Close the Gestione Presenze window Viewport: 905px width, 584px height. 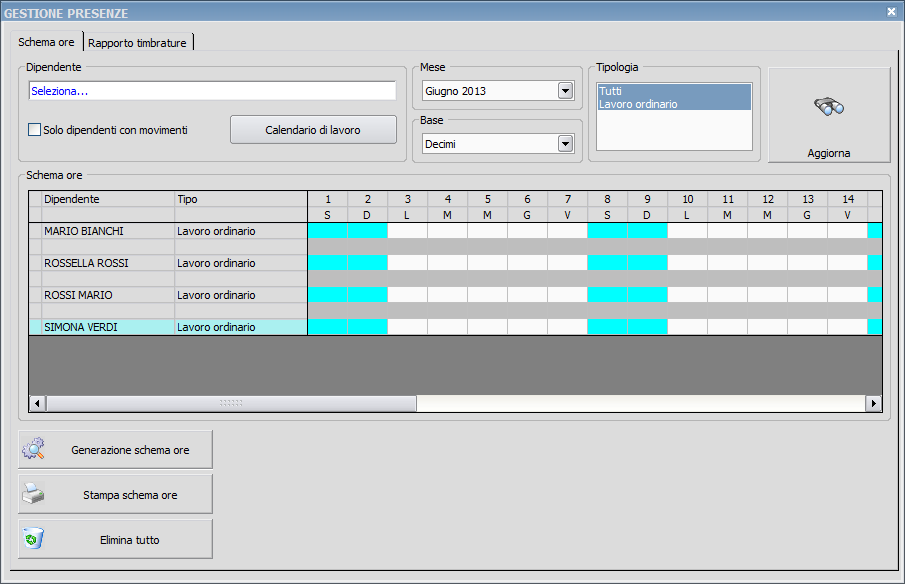click(x=891, y=12)
